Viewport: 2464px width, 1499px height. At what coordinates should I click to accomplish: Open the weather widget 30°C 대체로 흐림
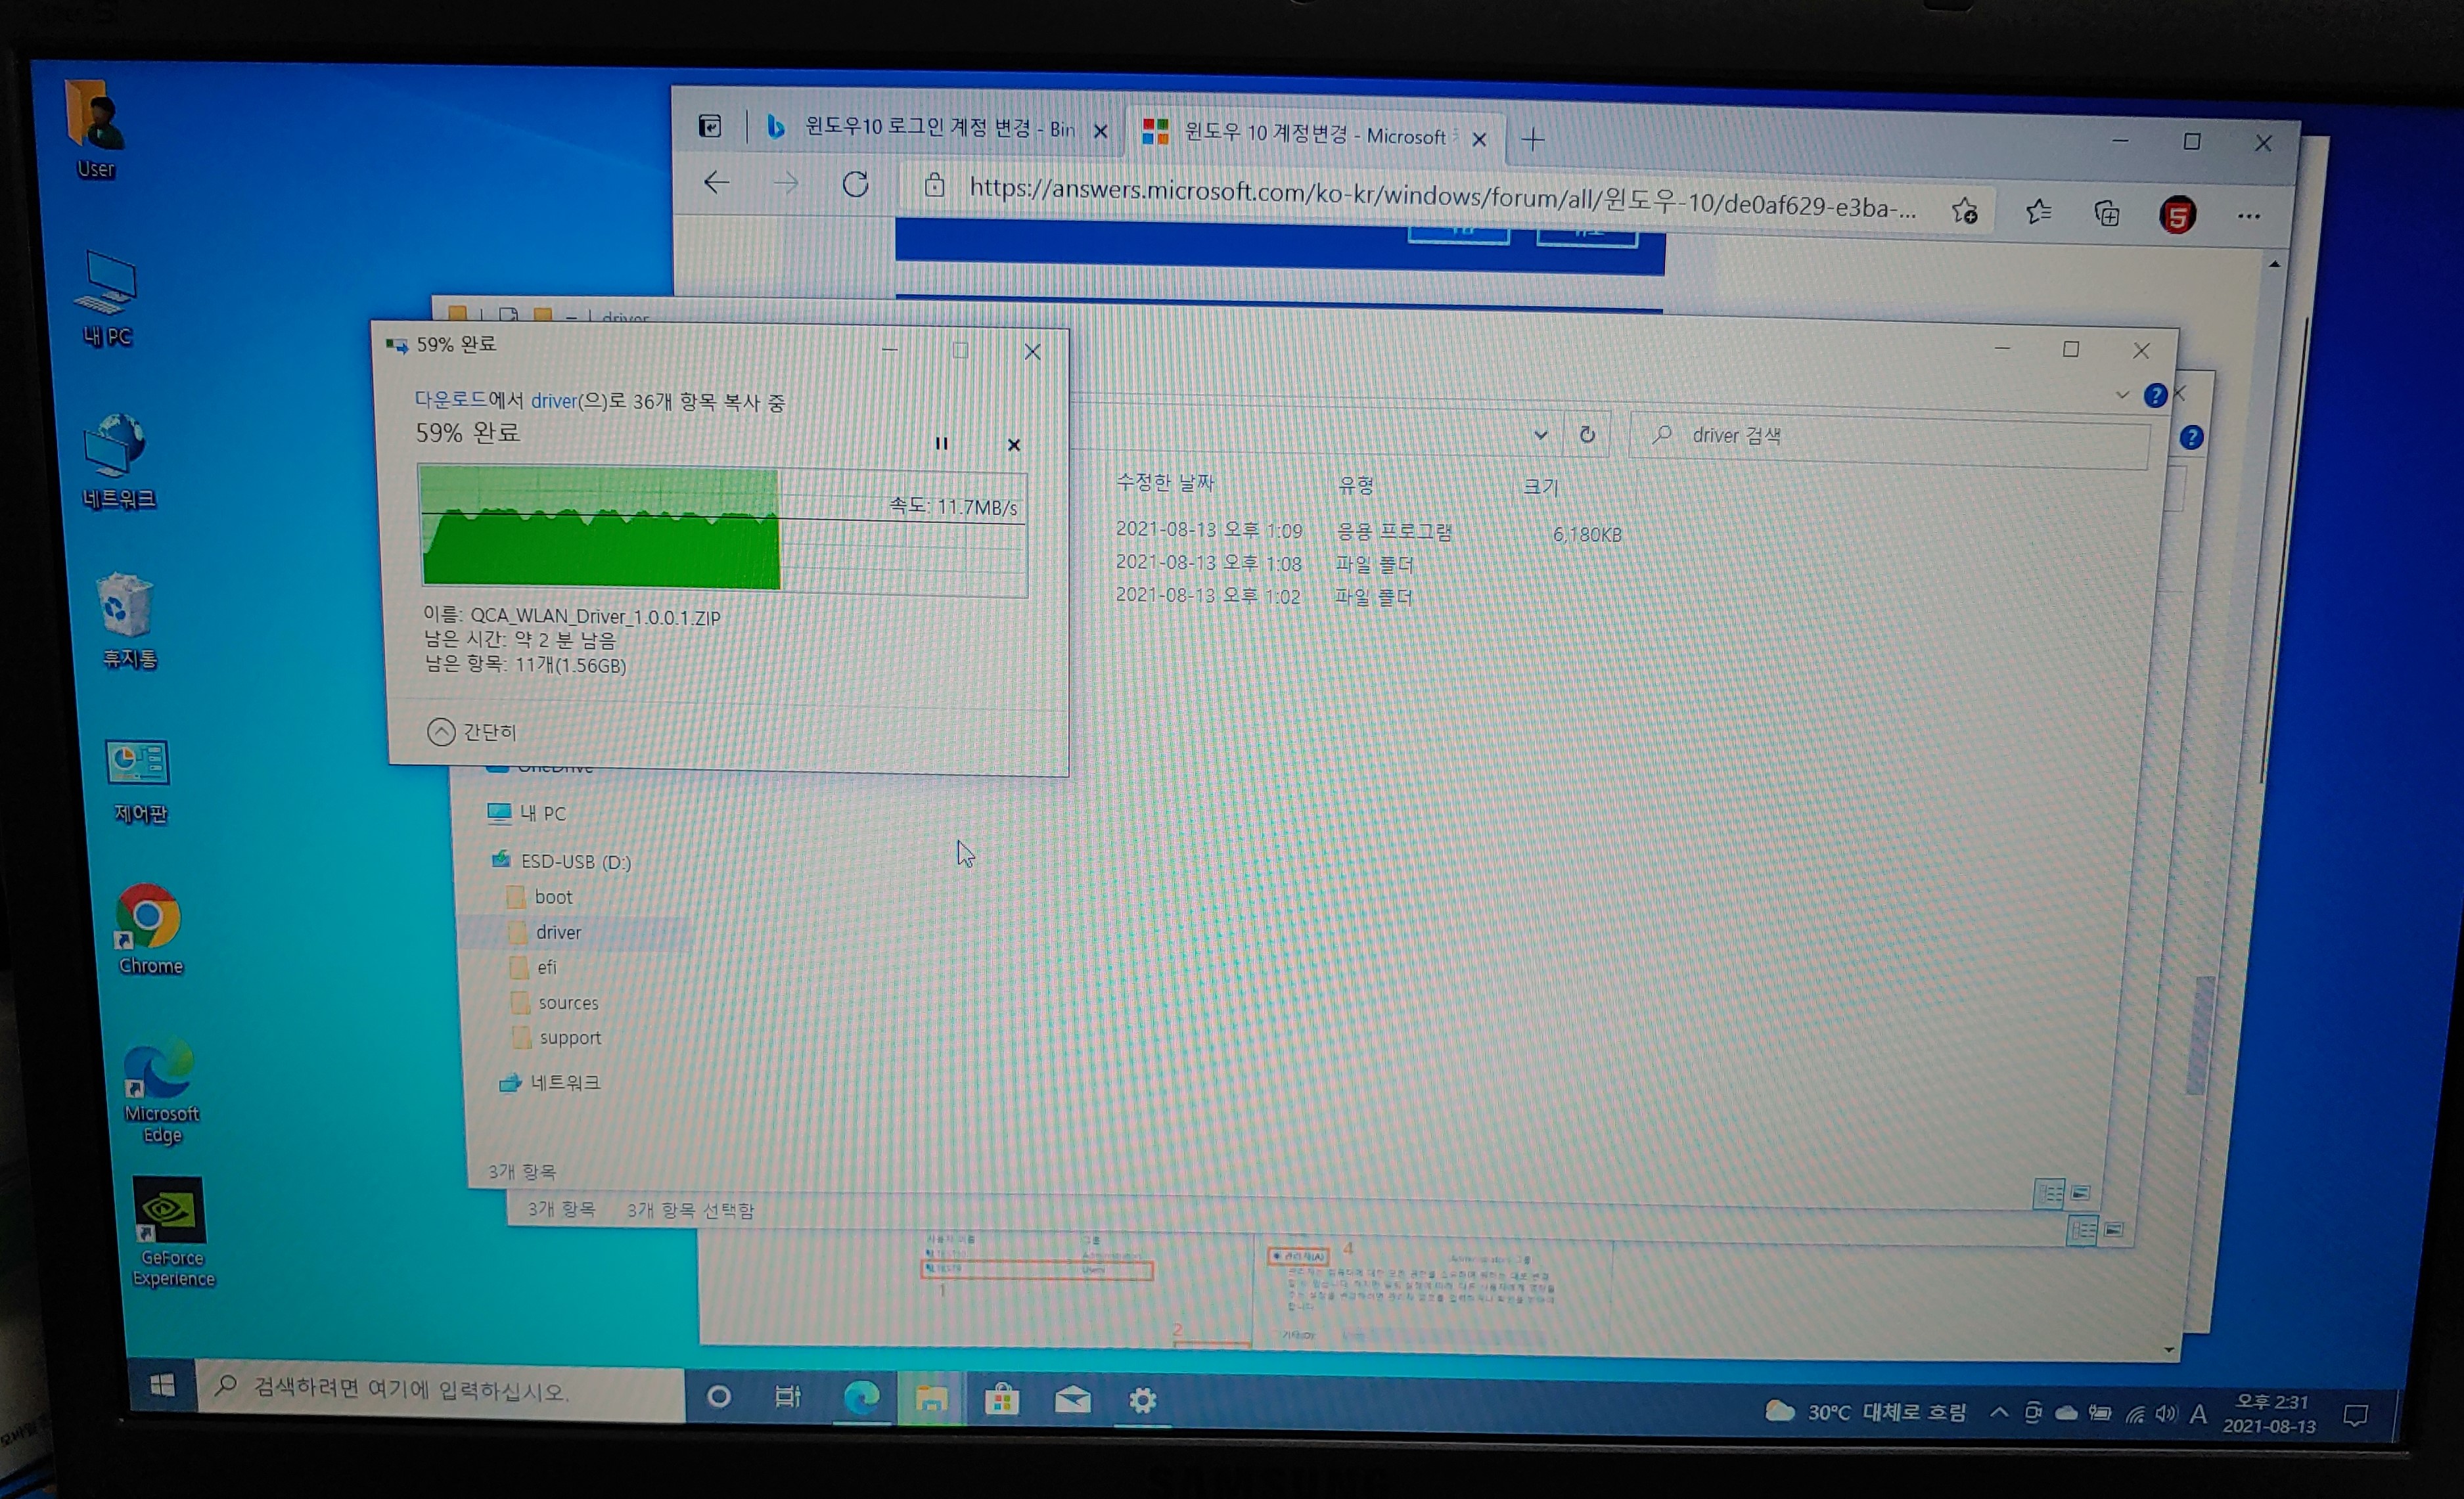[x=1865, y=1411]
